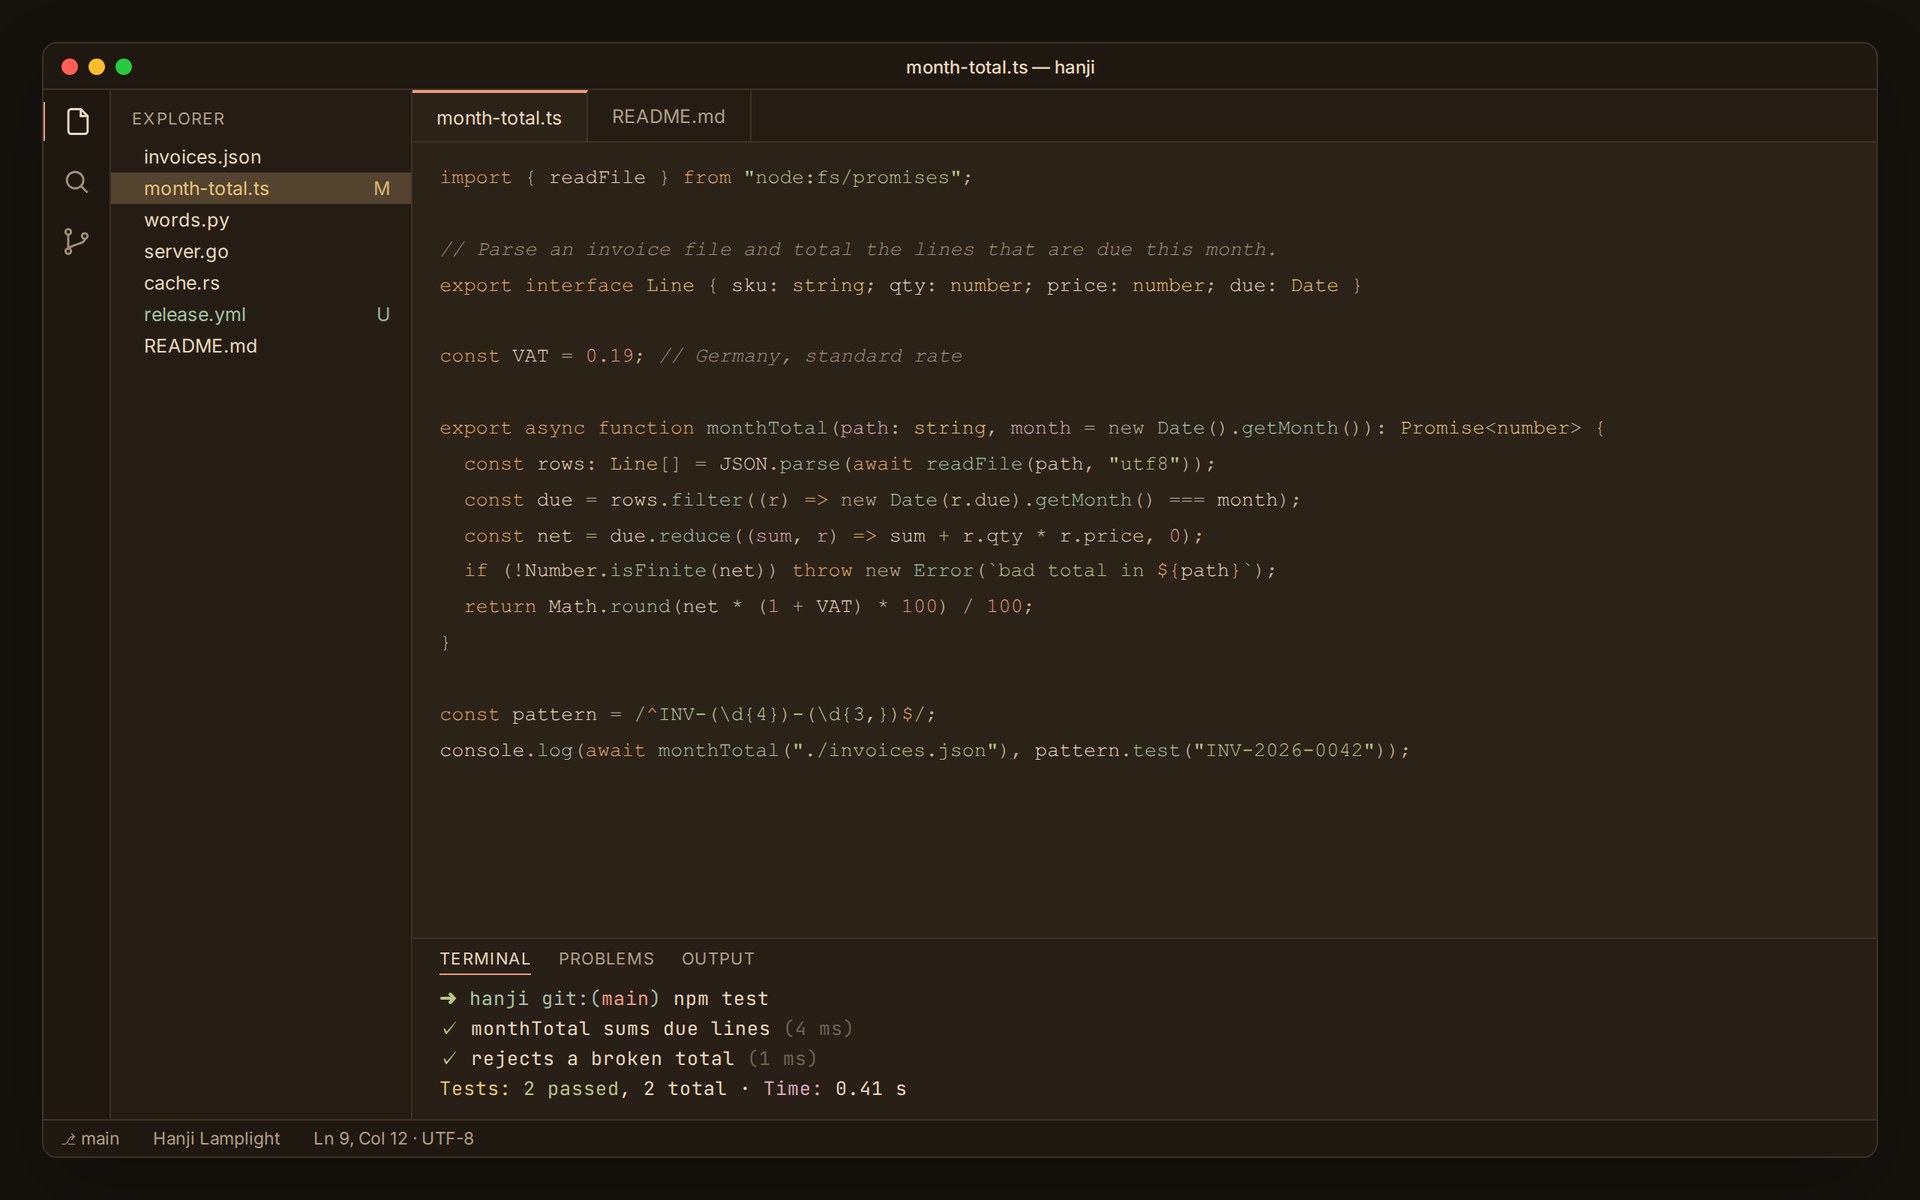Click the import readFile code line
Image resolution: width=1920 pixels, height=1200 pixels.
tap(706, 177)
